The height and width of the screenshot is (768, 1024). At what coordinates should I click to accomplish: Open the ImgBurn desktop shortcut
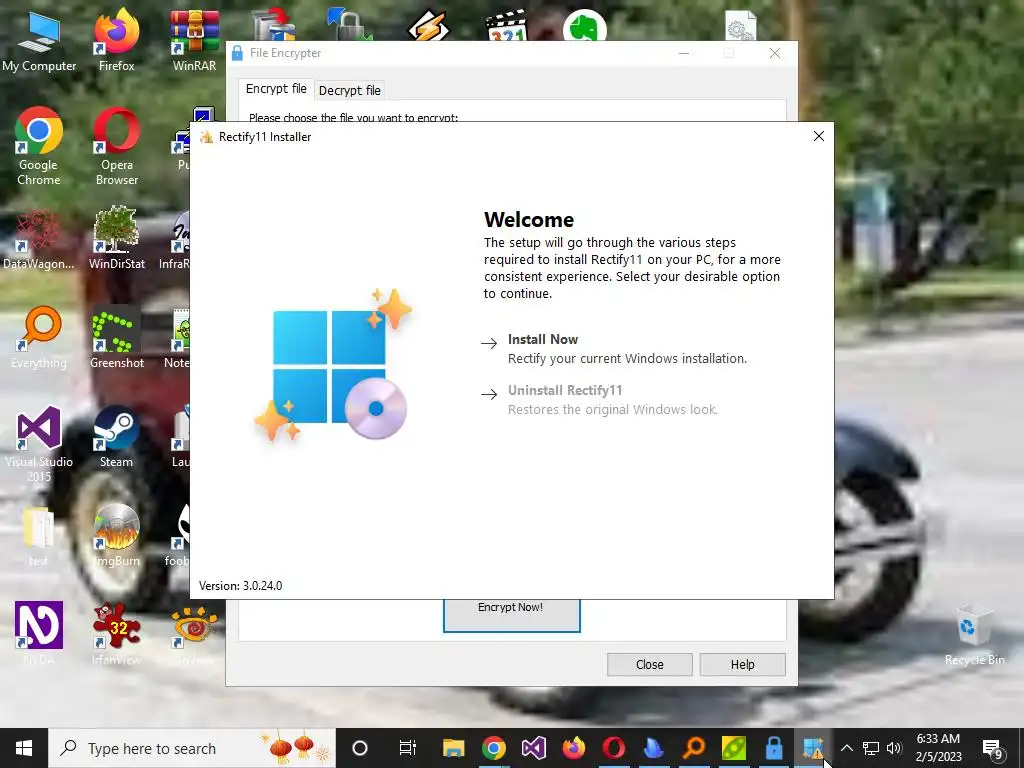(x=117, y=536)
